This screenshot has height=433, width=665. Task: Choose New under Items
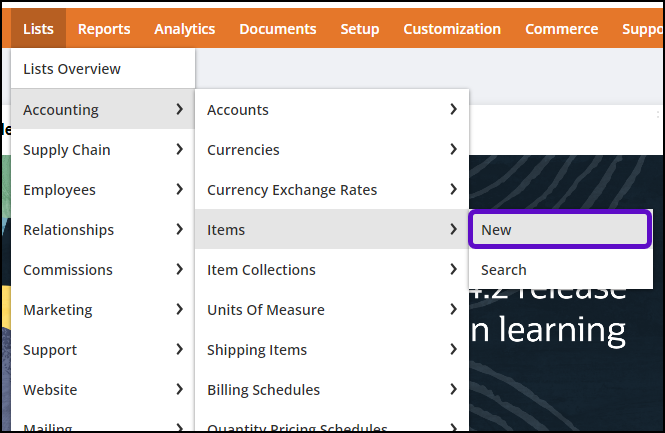coord(560,230)
